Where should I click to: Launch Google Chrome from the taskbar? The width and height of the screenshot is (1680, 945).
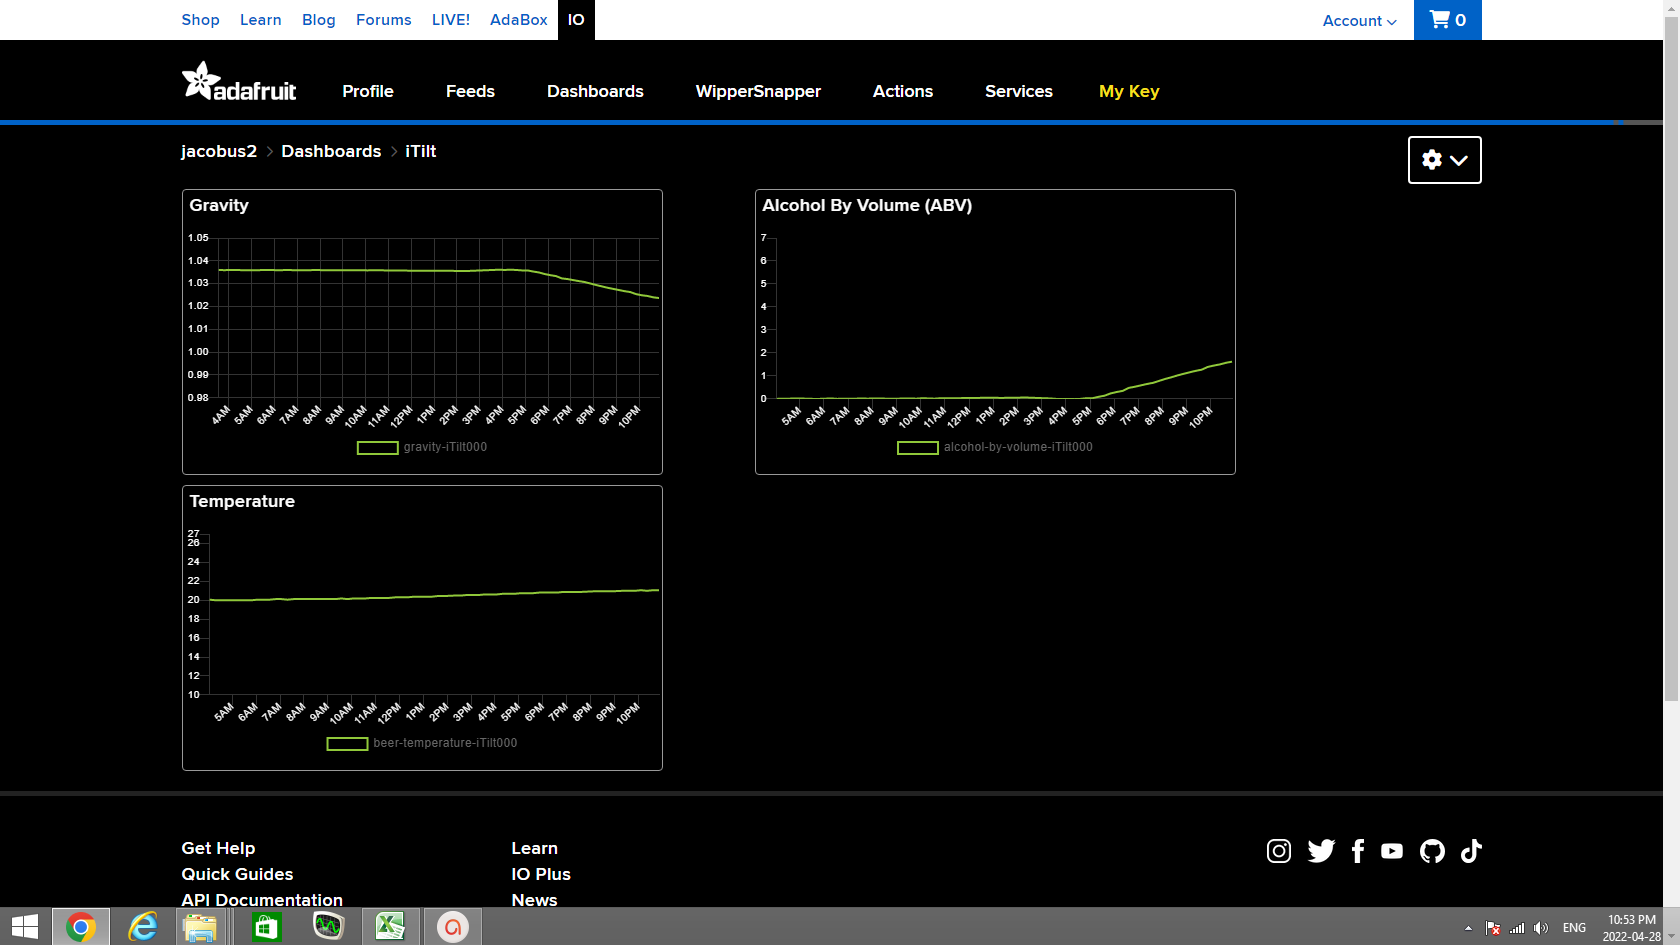tap(81, 927)
